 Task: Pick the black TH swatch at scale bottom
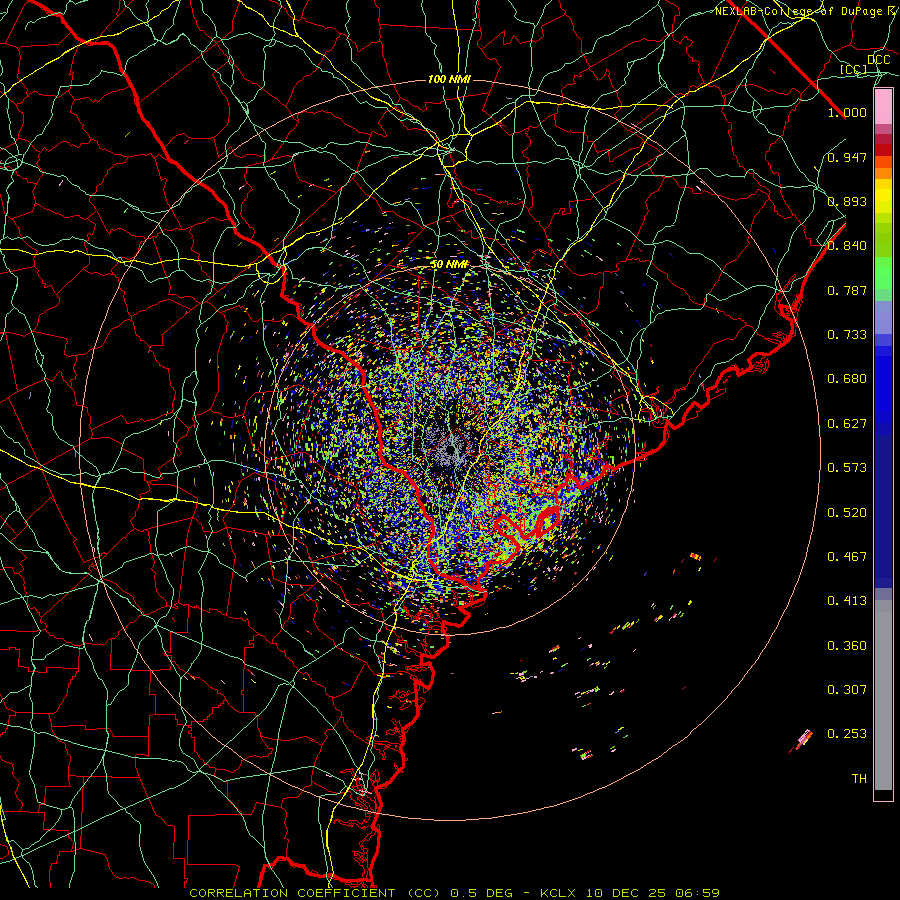[x=883, y=794]
